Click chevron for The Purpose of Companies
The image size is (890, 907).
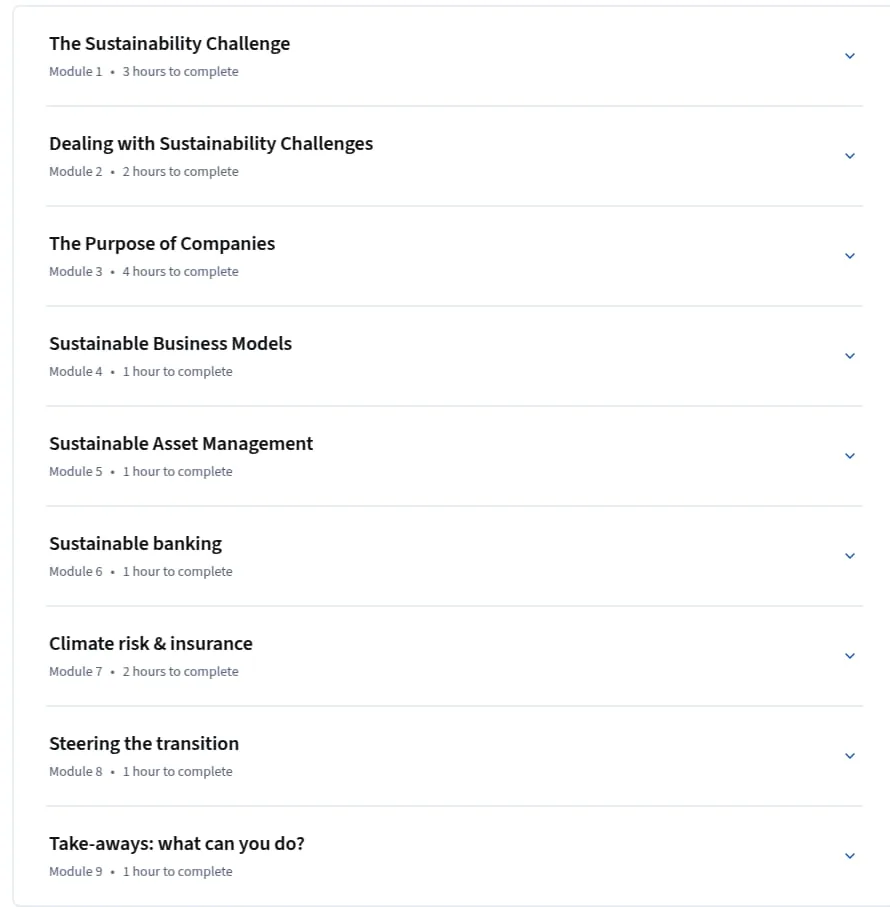[x=850, y=256]
